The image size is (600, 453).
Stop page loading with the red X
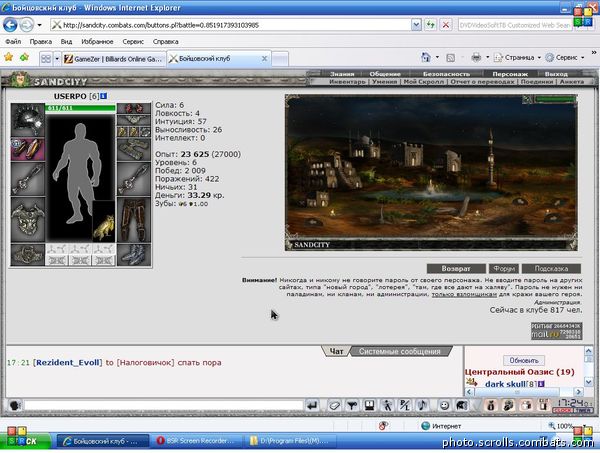(x=446, y=25)
